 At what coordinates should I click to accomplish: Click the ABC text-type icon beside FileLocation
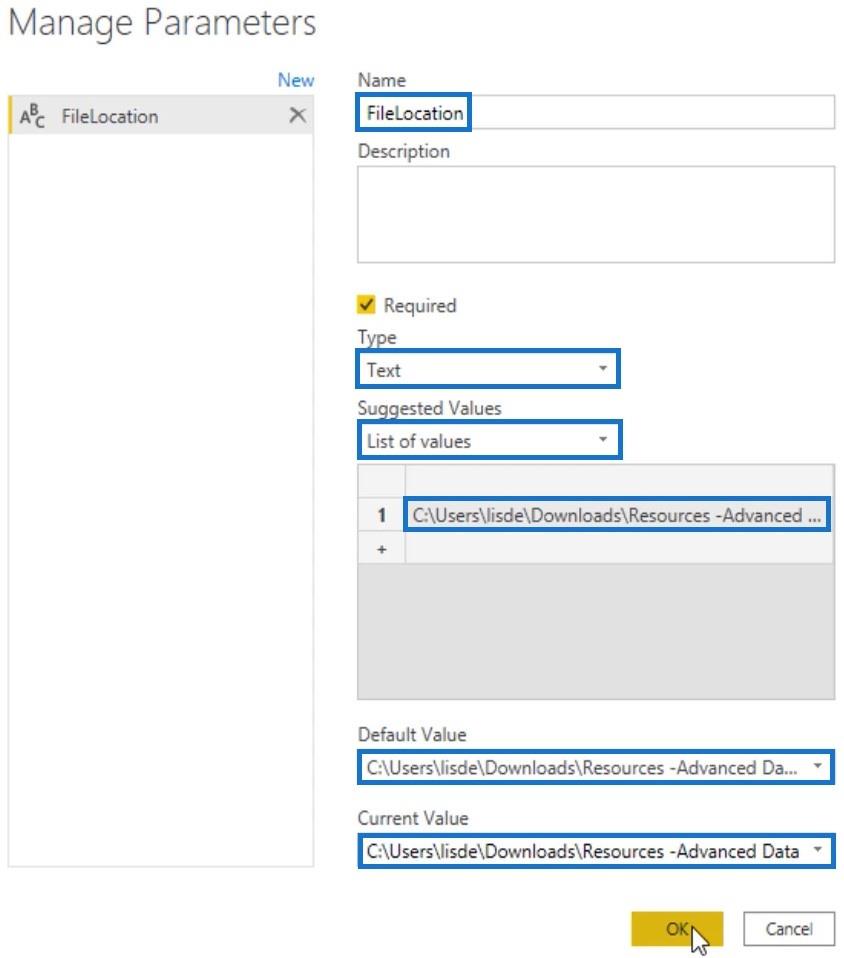[x=33, y=117]
